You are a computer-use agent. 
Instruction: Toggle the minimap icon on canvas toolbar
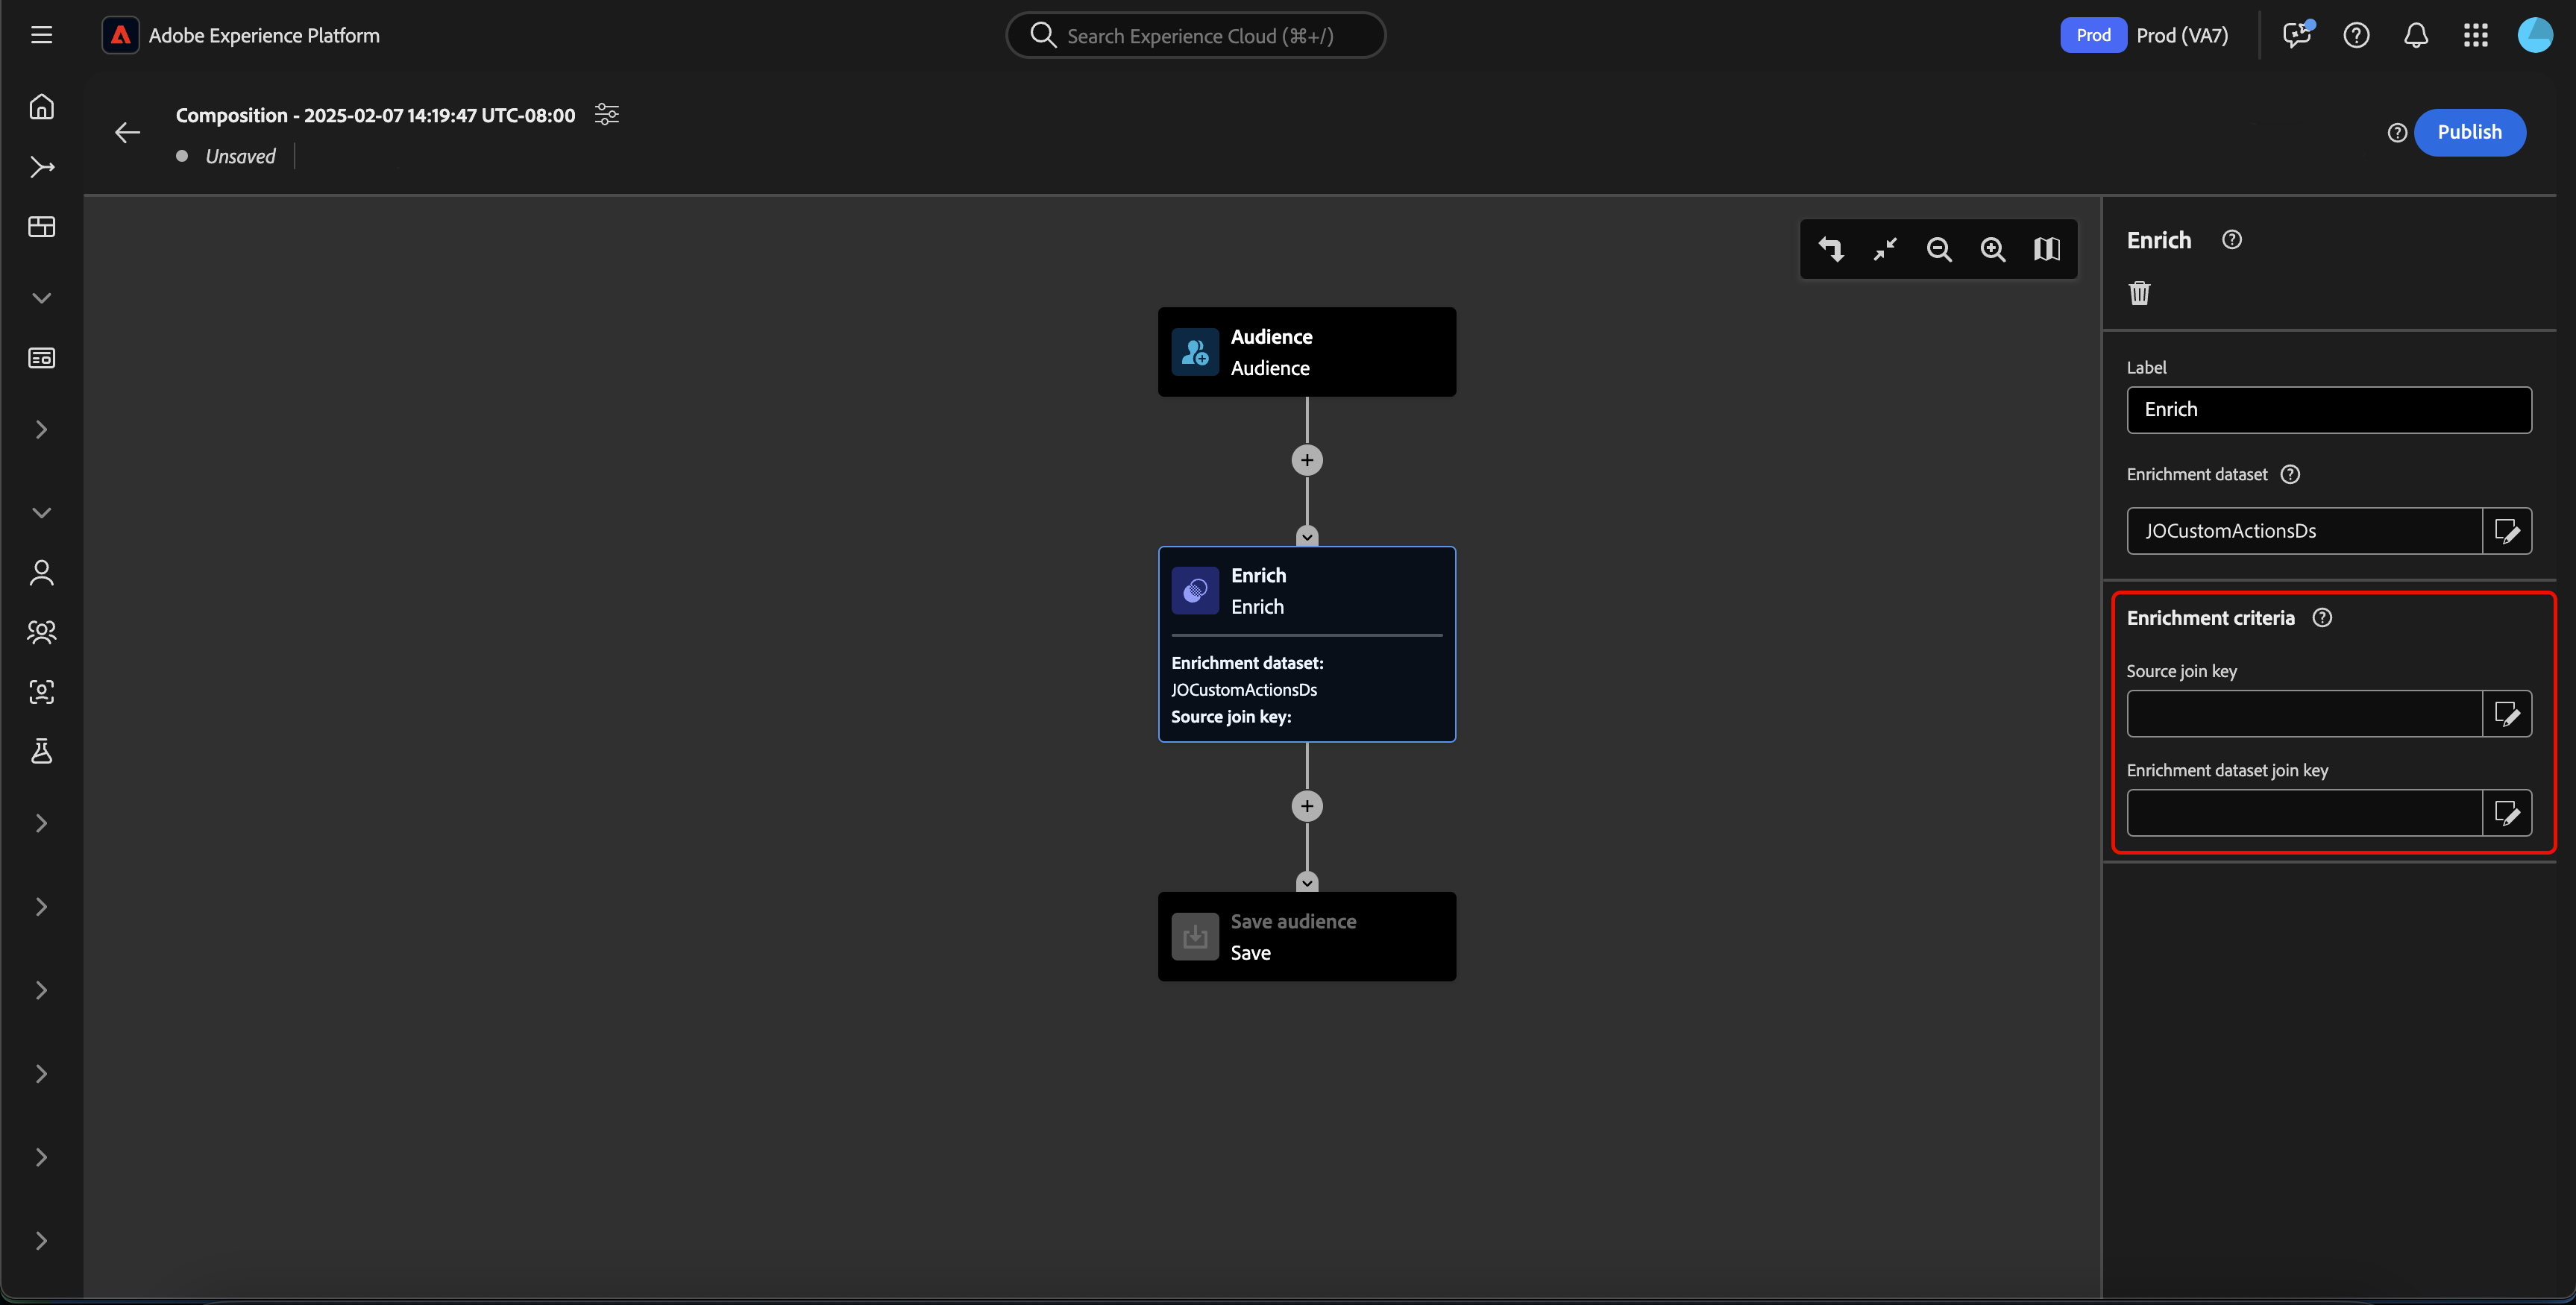coord(2047,249)
